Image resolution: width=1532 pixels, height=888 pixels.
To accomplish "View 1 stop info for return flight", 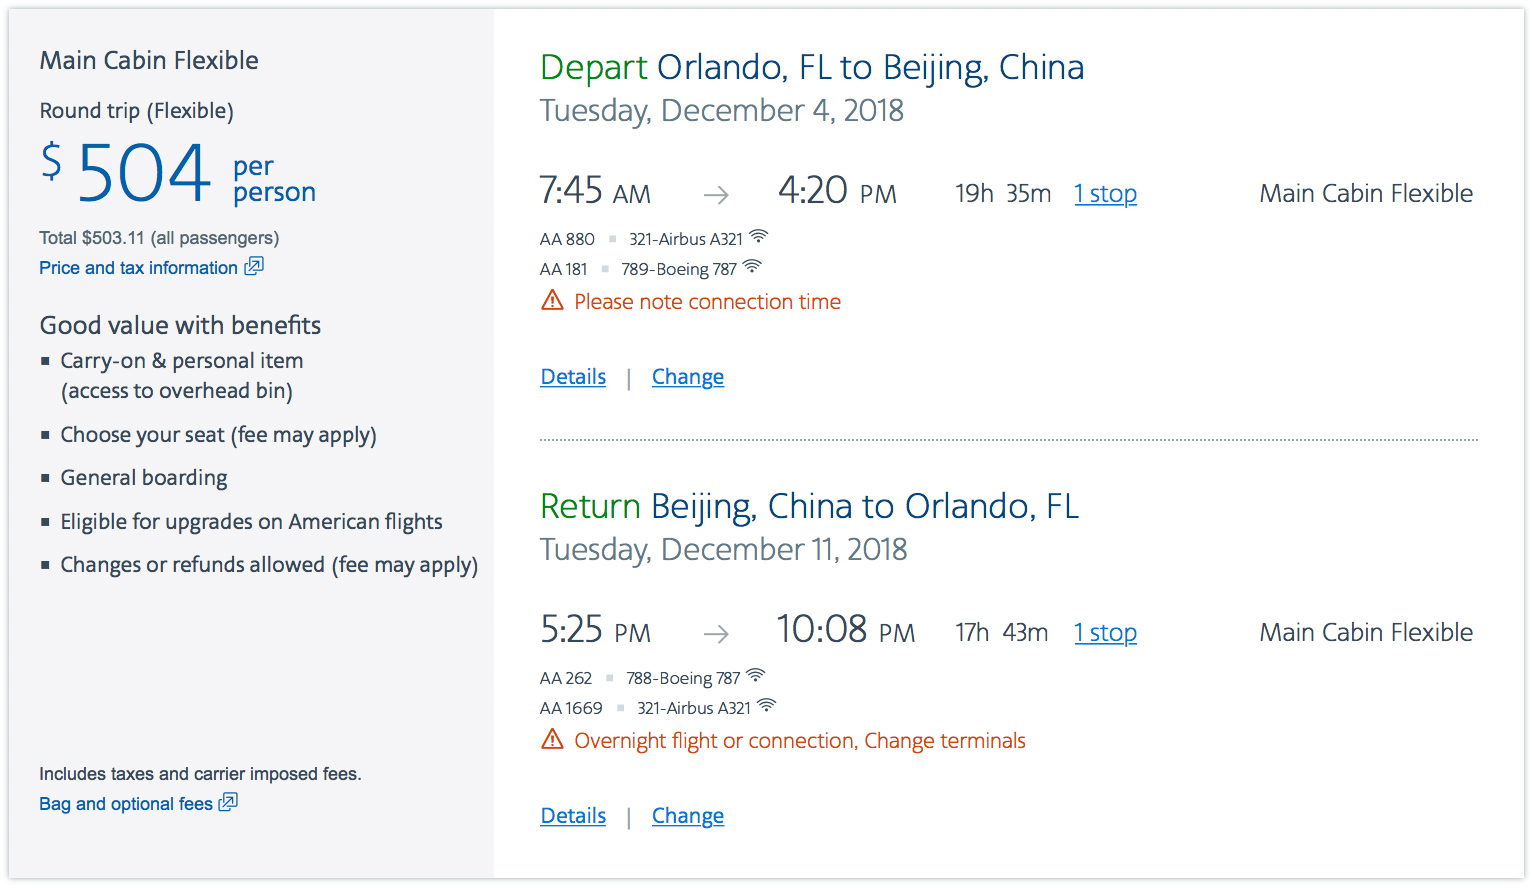I will [1105, 633].
